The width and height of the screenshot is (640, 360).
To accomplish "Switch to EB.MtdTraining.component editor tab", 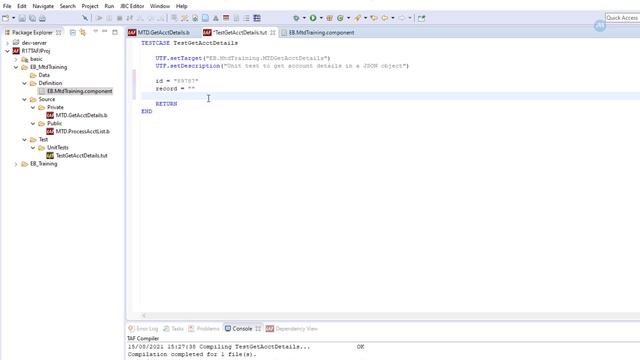I will pyautogui.click(x=321, y=32).
